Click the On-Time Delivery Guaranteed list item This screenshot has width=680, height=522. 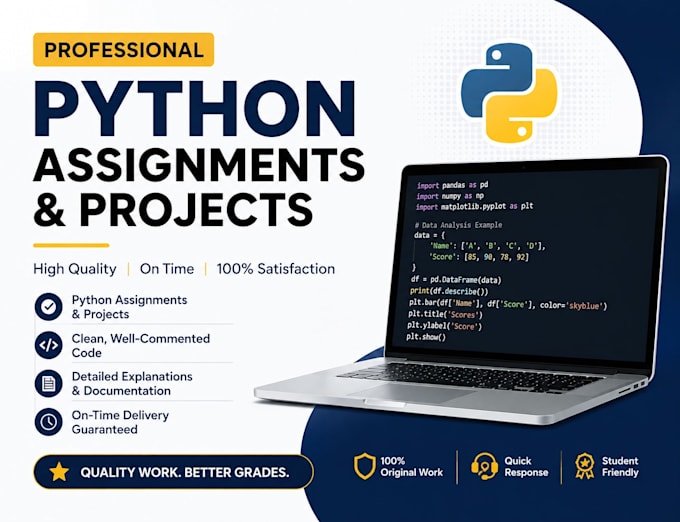[x=120, y=422]
